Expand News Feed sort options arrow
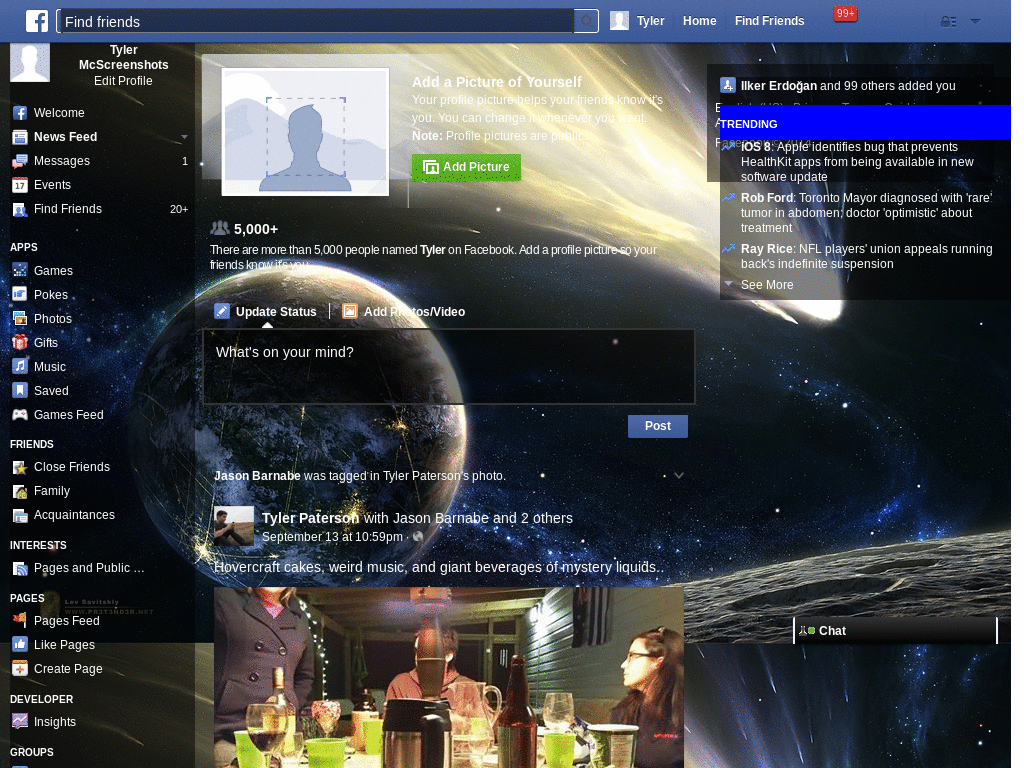This screenshot has width=1024, height=768. tap(184, 137)
